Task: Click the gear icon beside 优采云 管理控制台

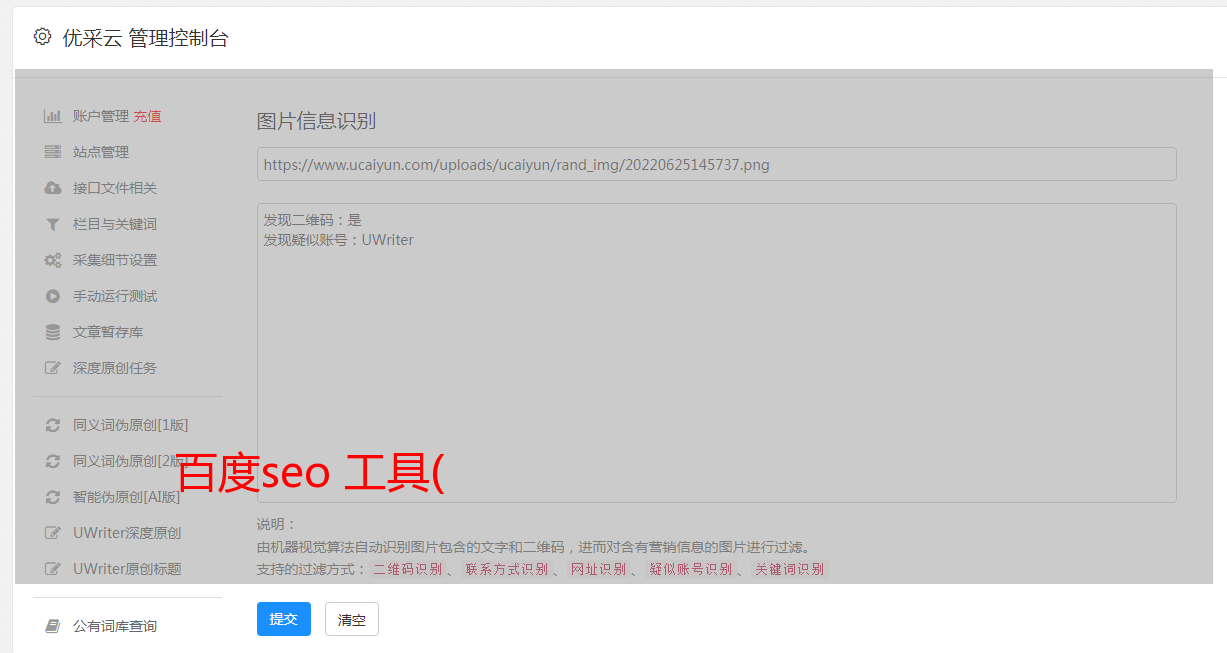Action: [x=42, y=37]
